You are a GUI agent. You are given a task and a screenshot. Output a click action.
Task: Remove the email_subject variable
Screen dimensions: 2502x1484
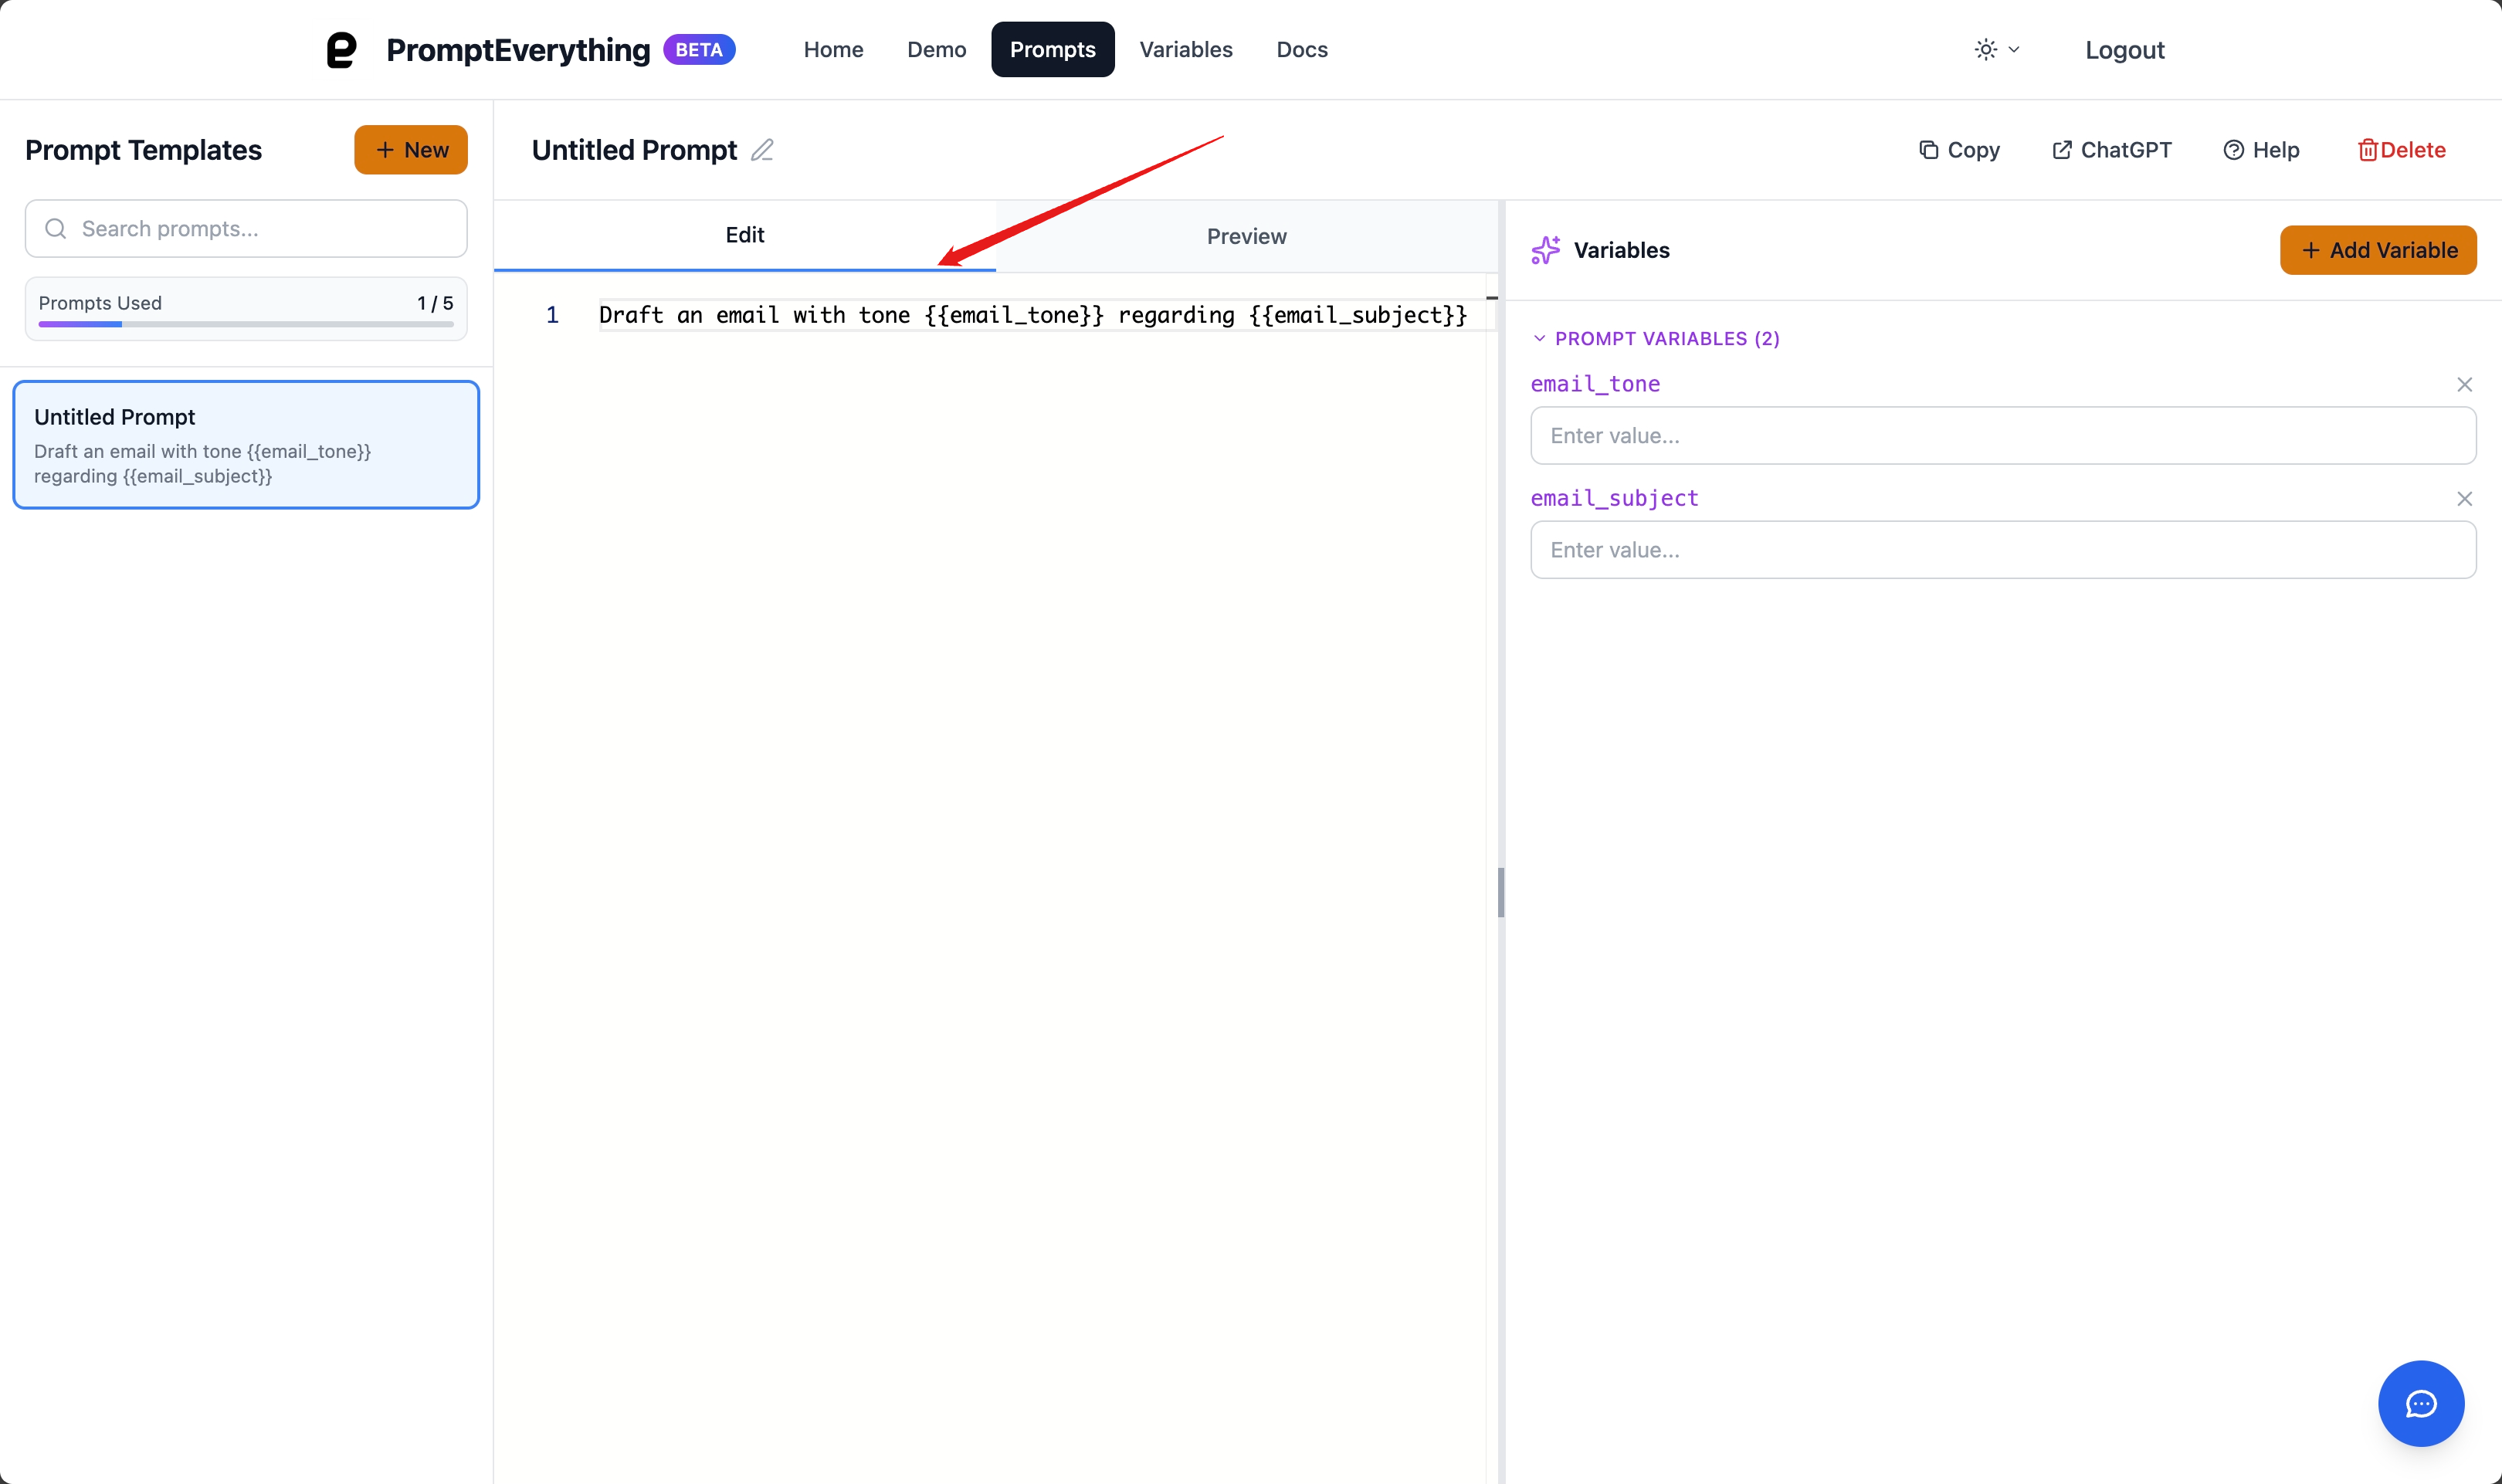tap(2465, 498)
